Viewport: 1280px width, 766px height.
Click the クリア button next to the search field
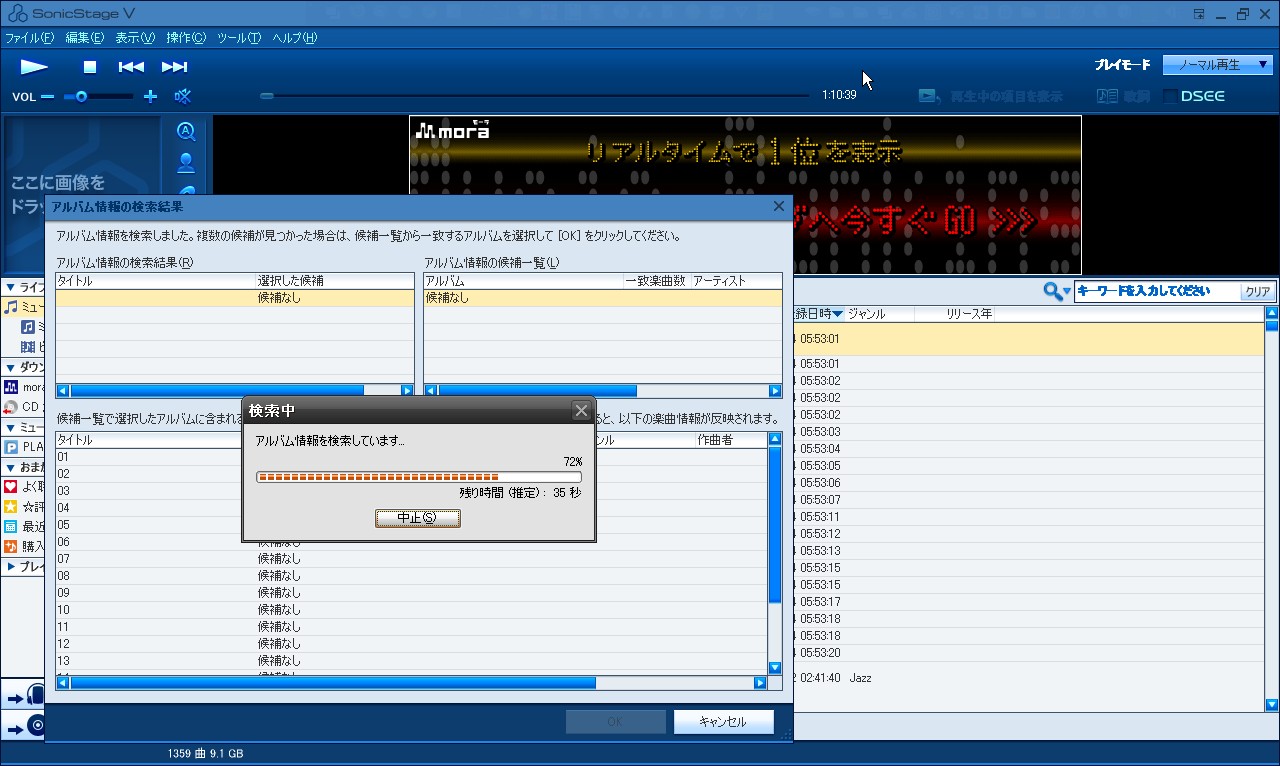tap(1257, 292)
